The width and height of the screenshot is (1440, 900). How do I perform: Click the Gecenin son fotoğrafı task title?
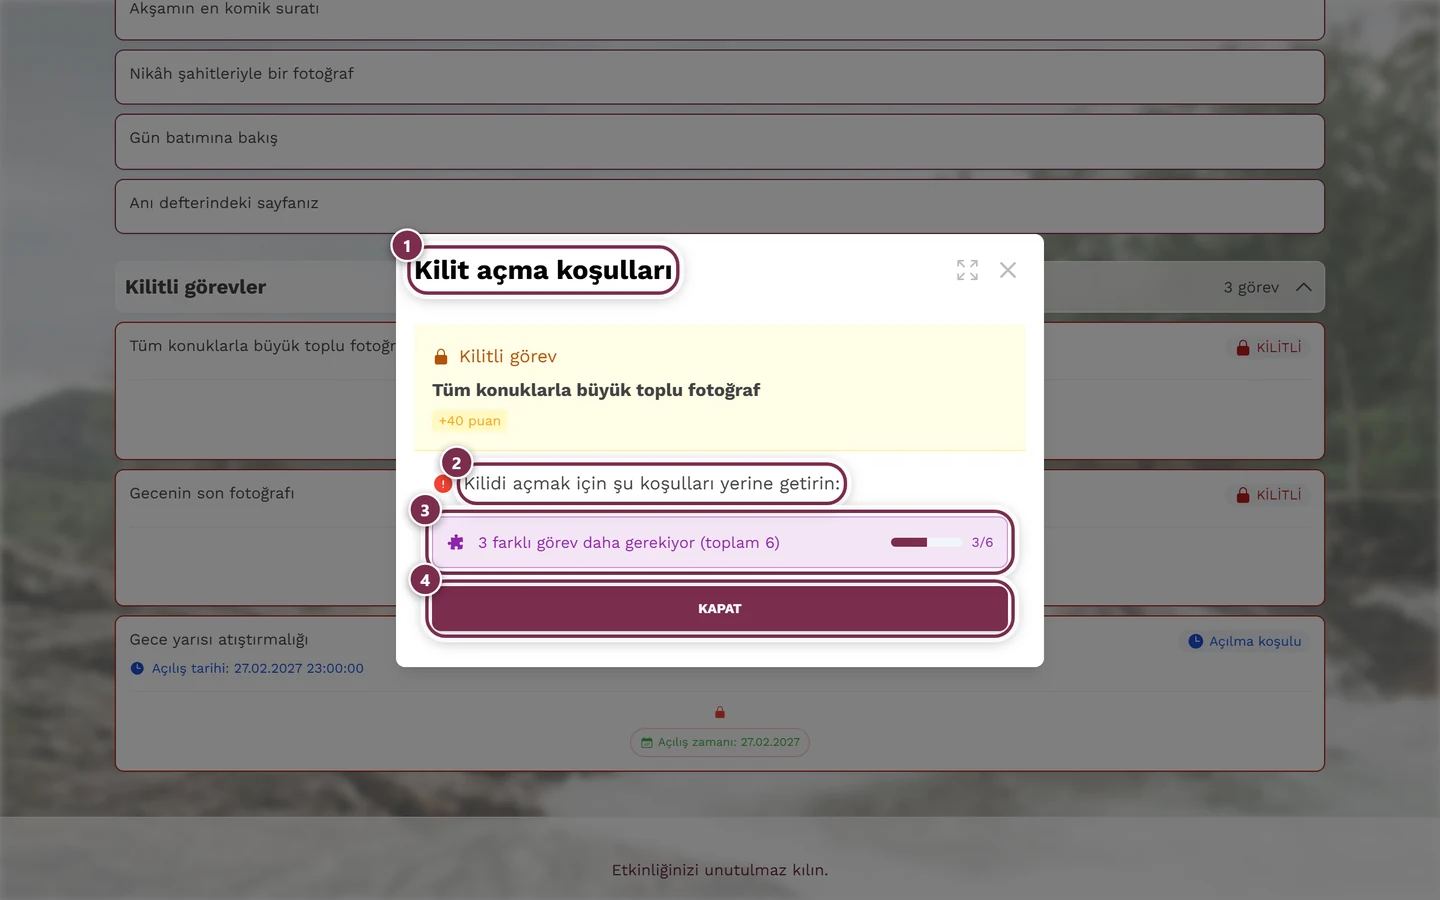pyautogui.click(x=212, y=493)
